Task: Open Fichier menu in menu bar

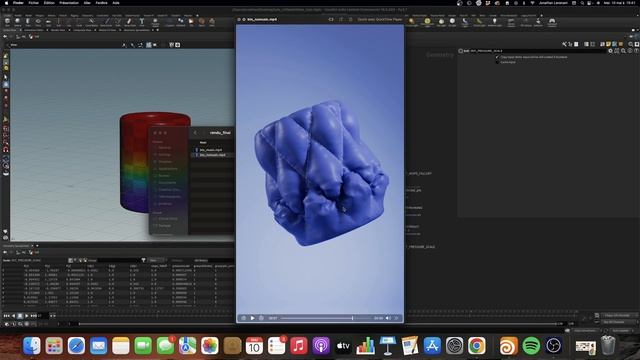Action: pos(33,3)
